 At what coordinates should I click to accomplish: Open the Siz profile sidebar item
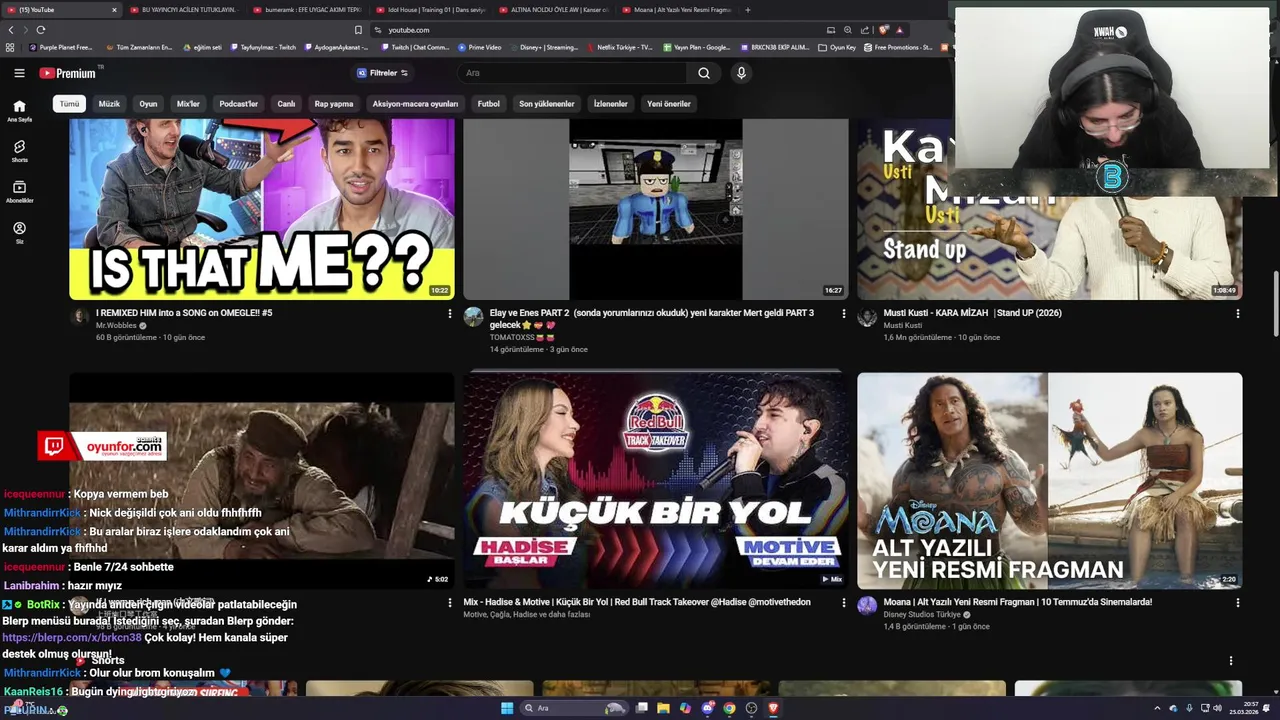(x=19, y=233)
